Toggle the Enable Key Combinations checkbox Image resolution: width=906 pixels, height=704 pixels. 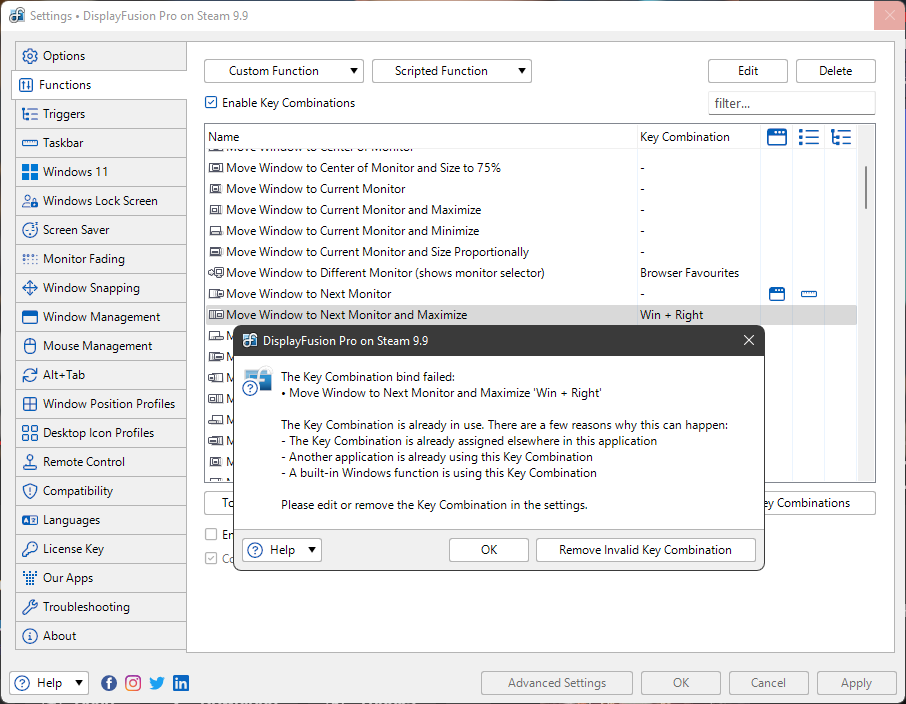(x=211, y=103)
